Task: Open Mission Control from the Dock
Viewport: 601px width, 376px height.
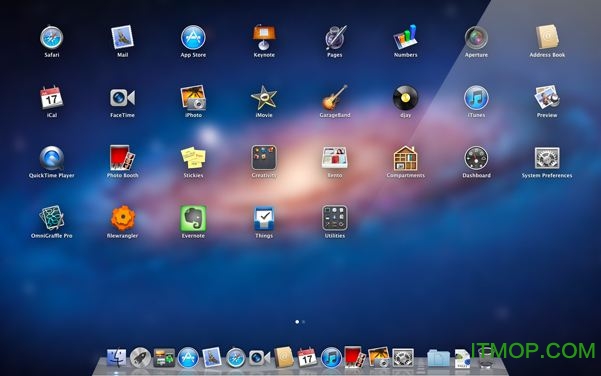Action: tap(164, 358)
